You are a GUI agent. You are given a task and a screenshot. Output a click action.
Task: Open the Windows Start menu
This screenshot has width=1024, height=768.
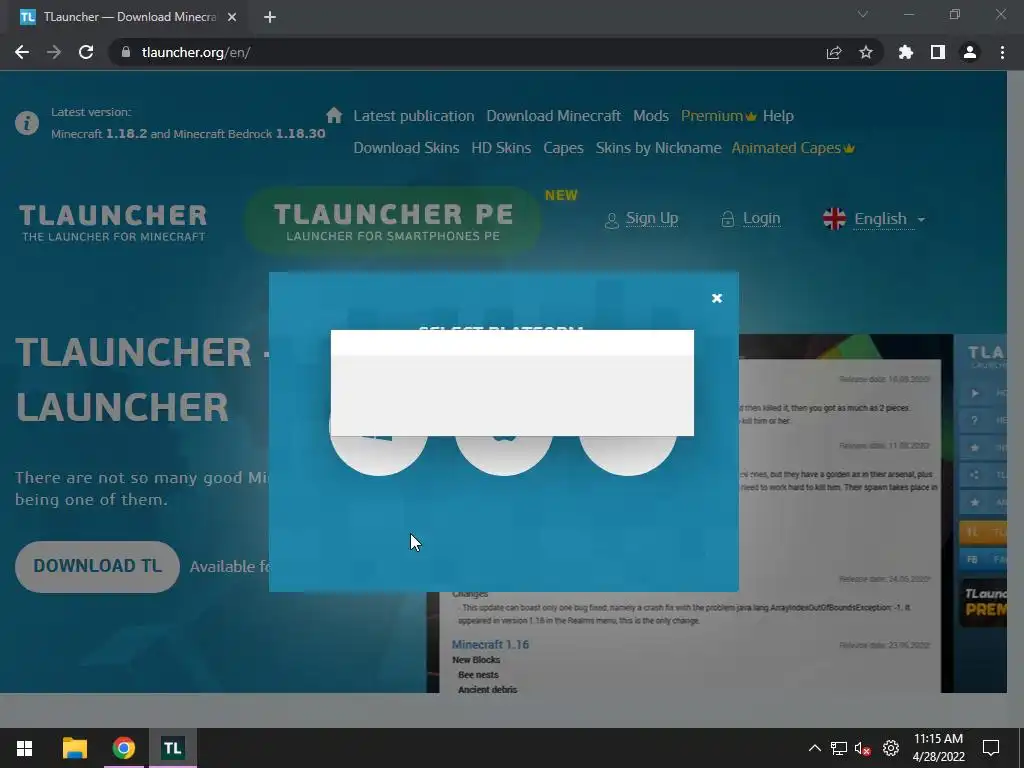point(25,748)
